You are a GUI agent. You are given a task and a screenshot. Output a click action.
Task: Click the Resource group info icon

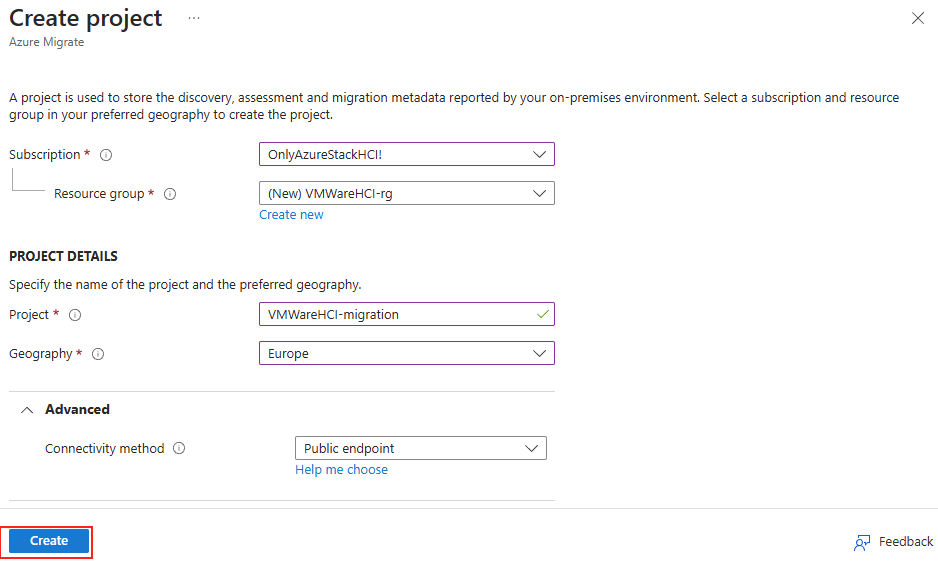170,194
